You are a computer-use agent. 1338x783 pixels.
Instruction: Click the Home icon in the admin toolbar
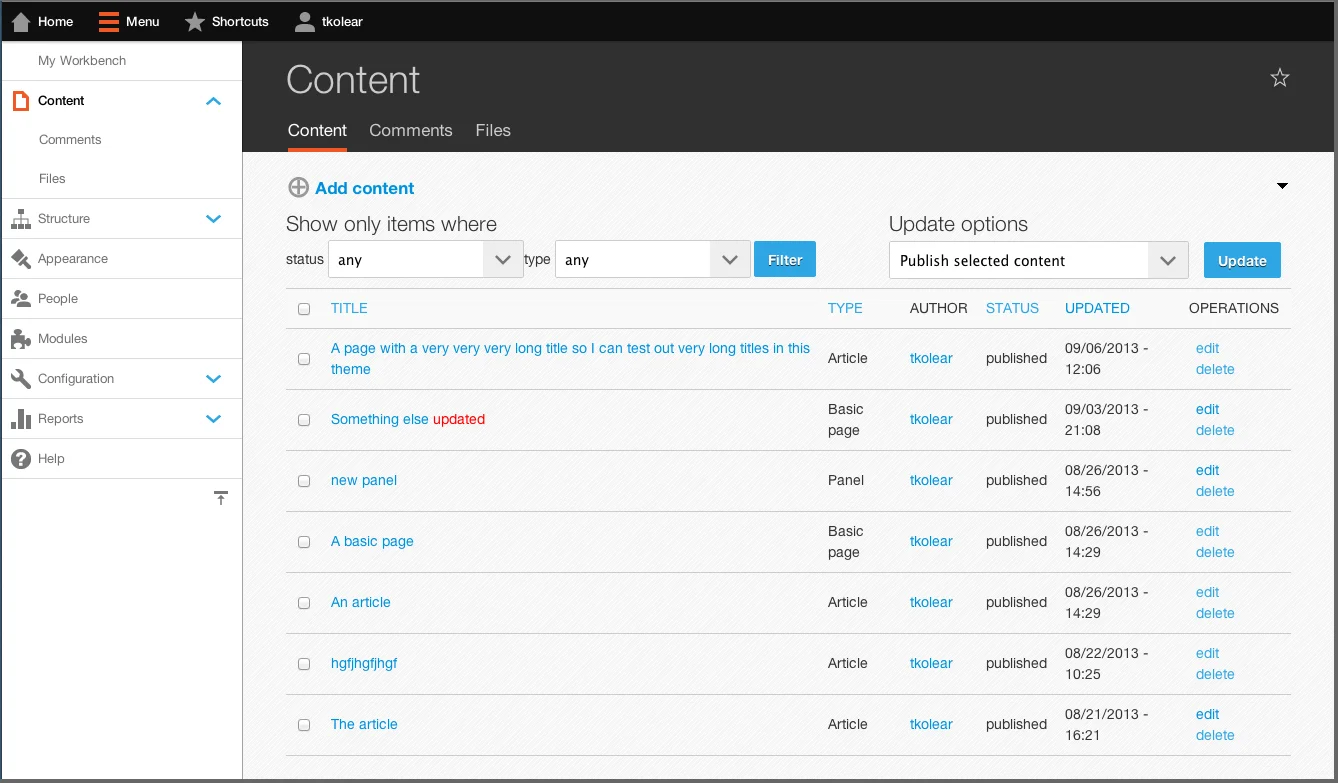click(20, 21)
